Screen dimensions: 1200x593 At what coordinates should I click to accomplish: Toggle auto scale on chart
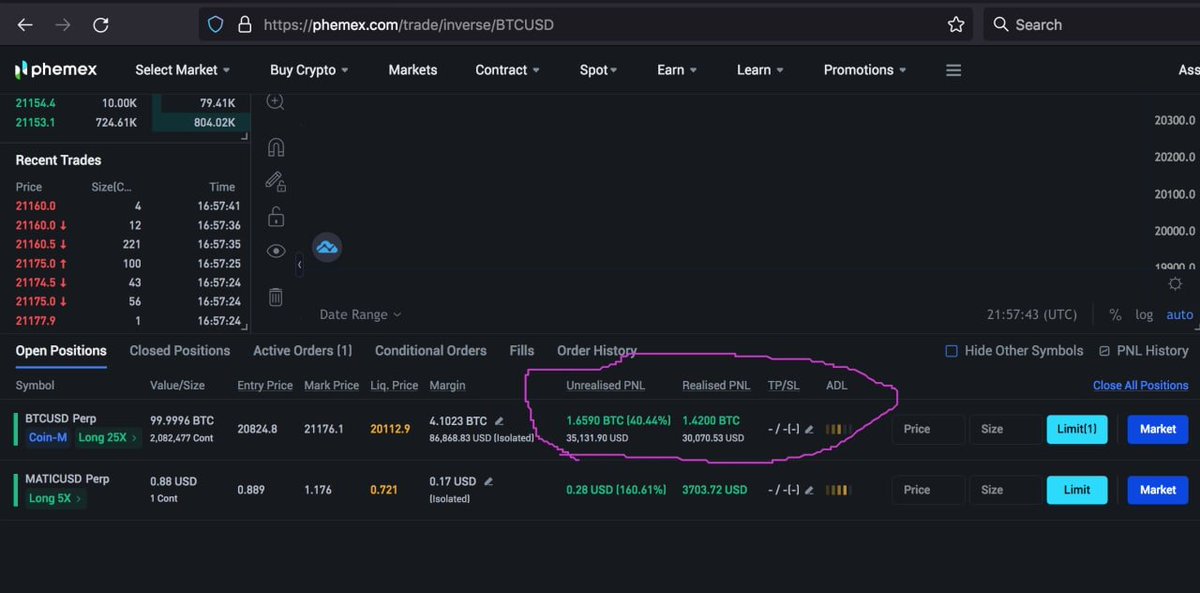click(1180, 315)
